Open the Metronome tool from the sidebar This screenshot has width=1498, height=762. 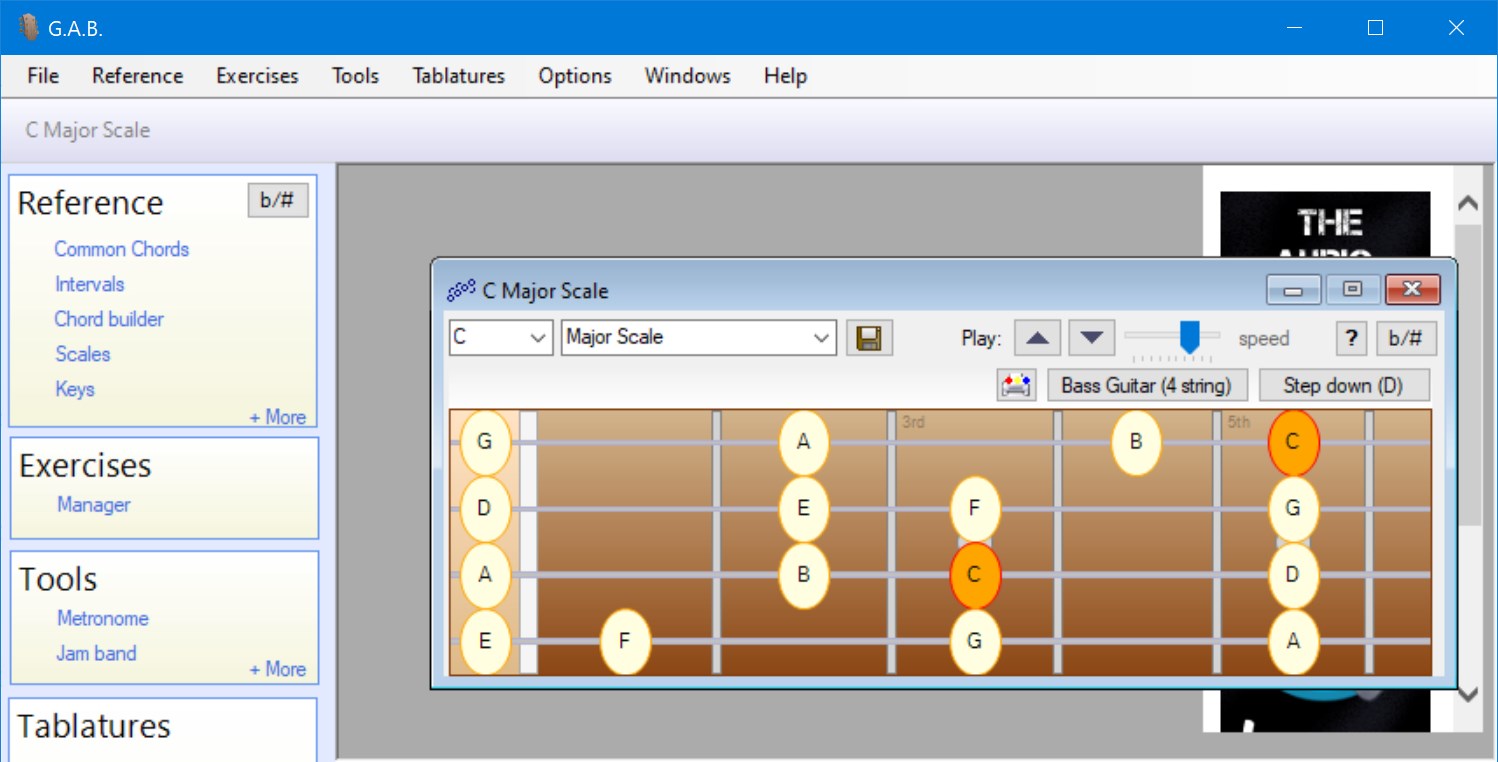[103, 618]
